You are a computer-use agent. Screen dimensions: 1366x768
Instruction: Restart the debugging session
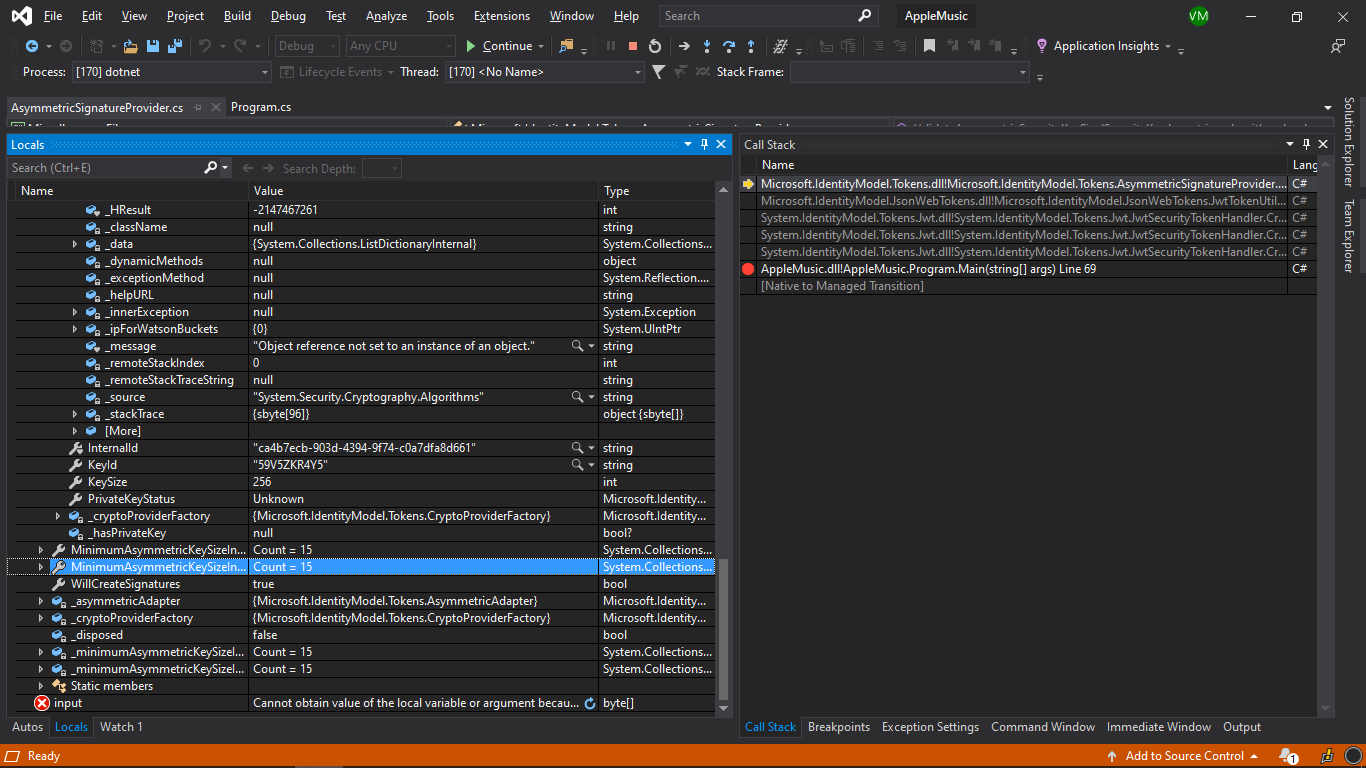pos(654,46)
